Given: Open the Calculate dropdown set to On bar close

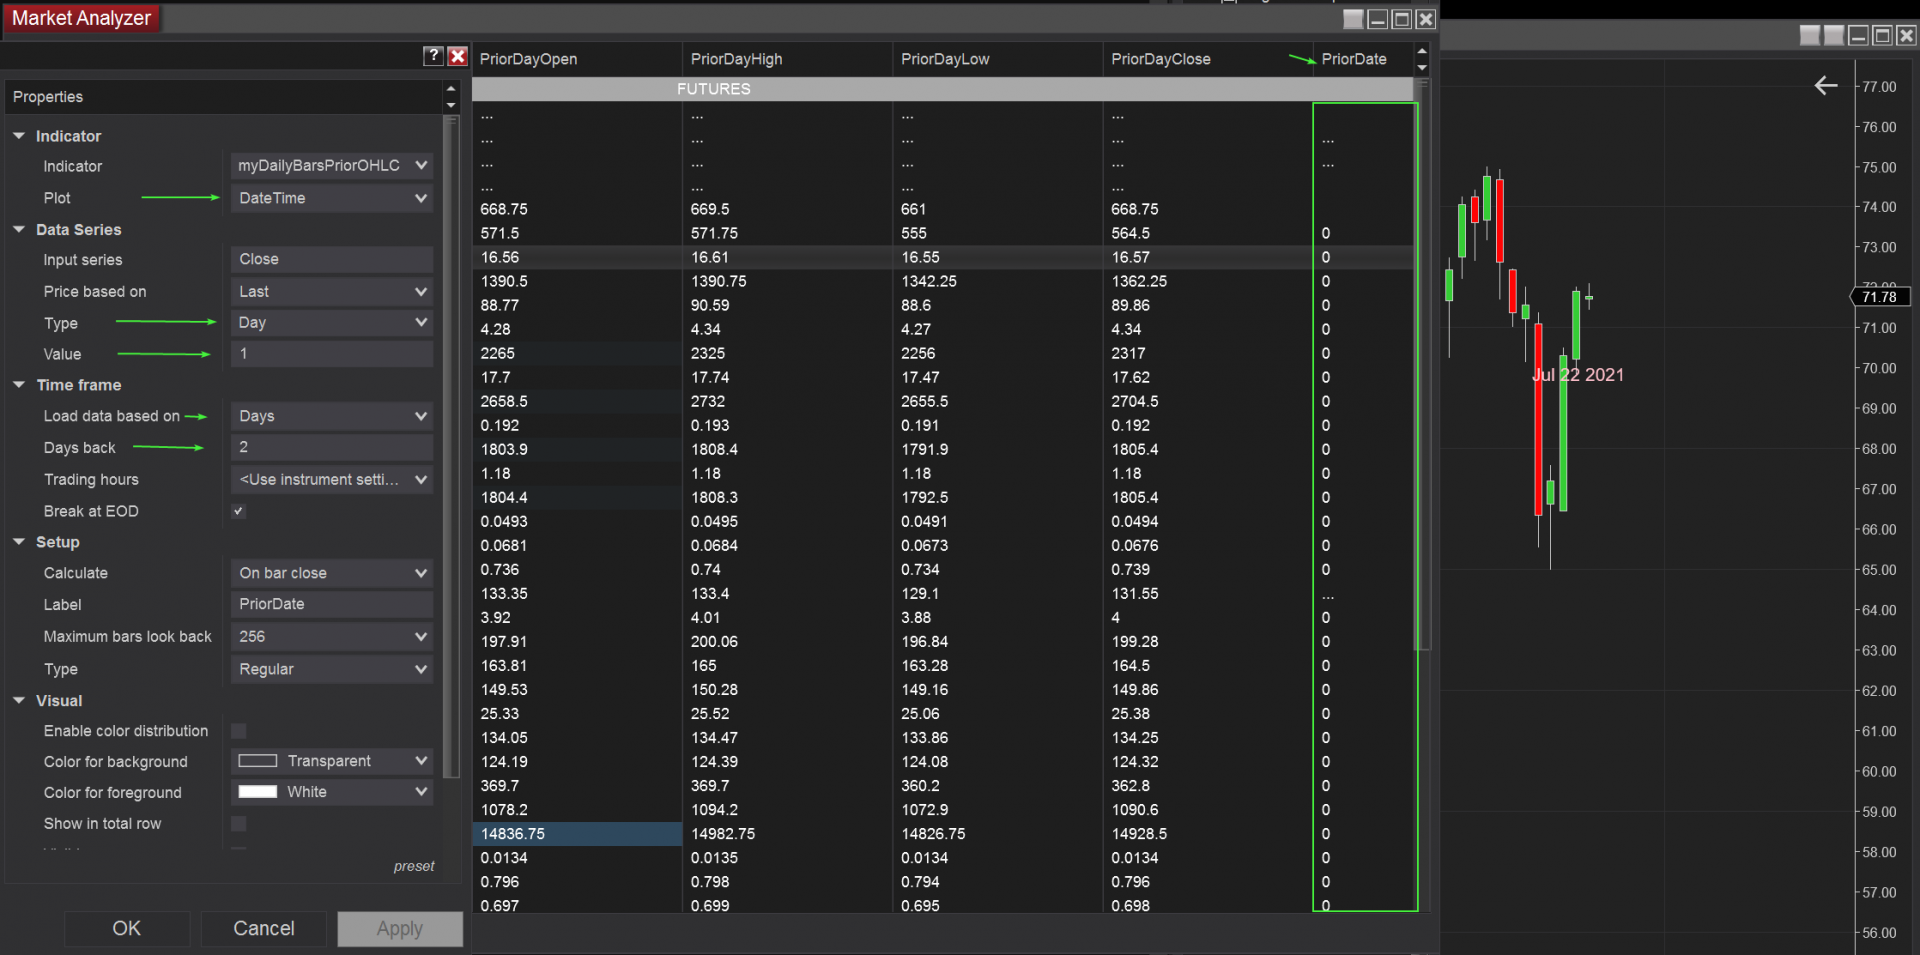Looking at the screenshot, I should tap(332, 573).
